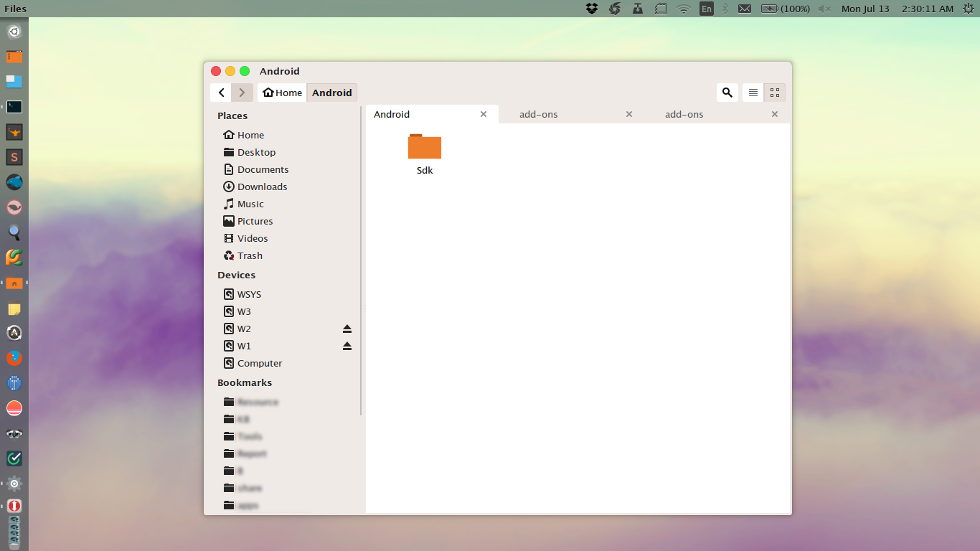Screen dimensions: 980x551
Task: Open the magnifier search dock icon
Action: point(14,232)
